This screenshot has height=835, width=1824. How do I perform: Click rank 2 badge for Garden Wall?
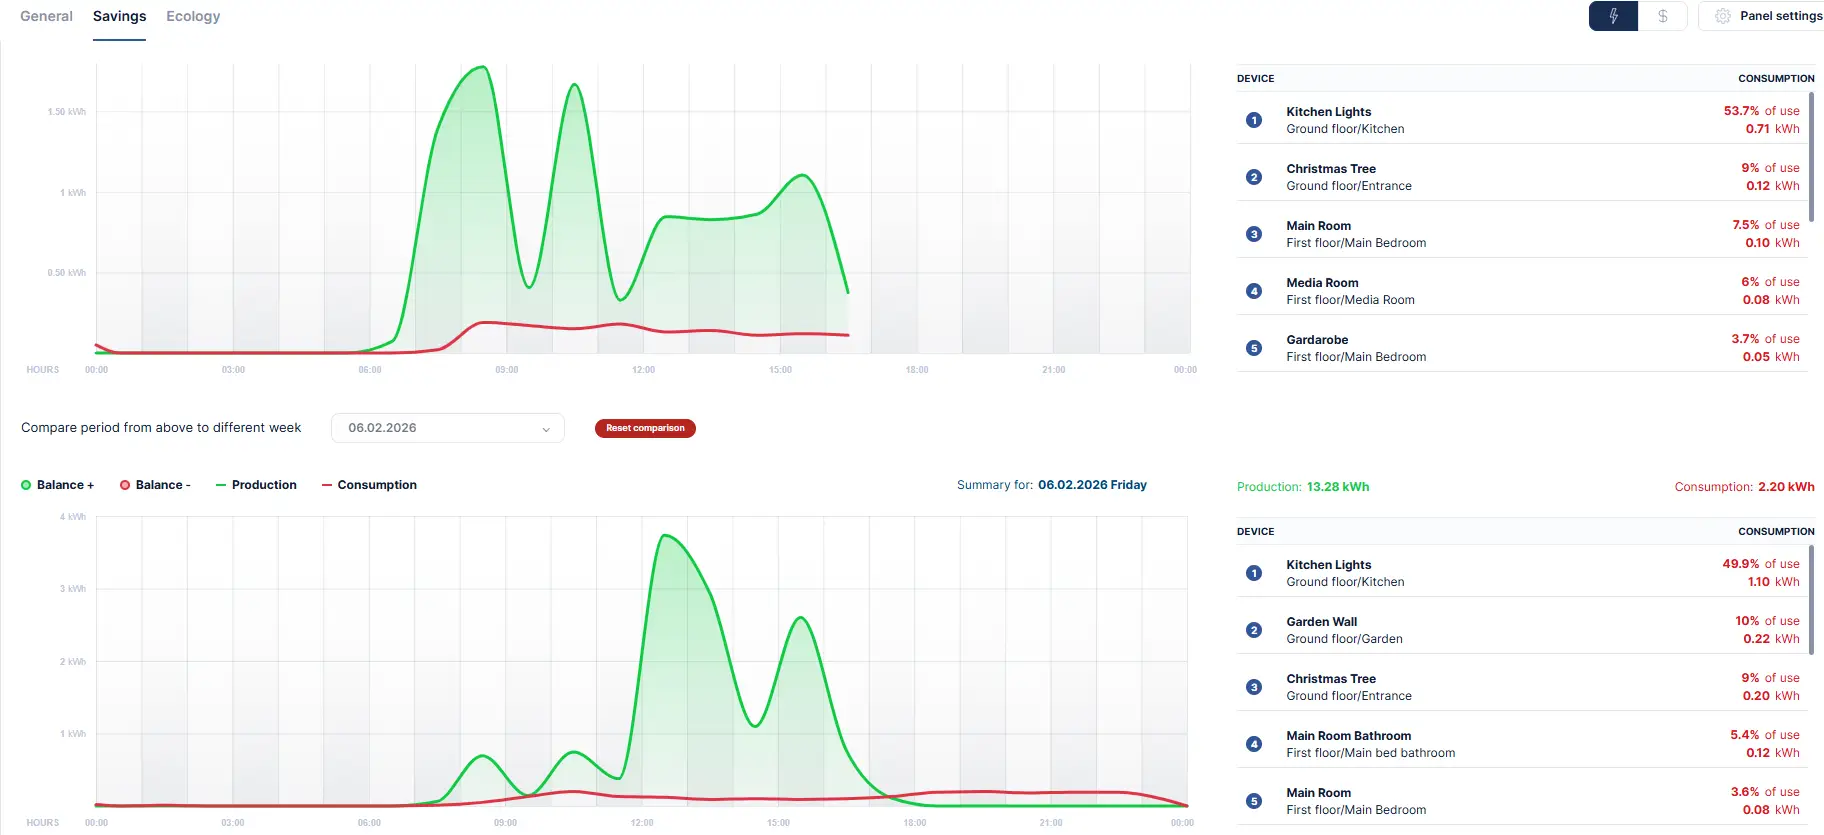point(1254,630)
